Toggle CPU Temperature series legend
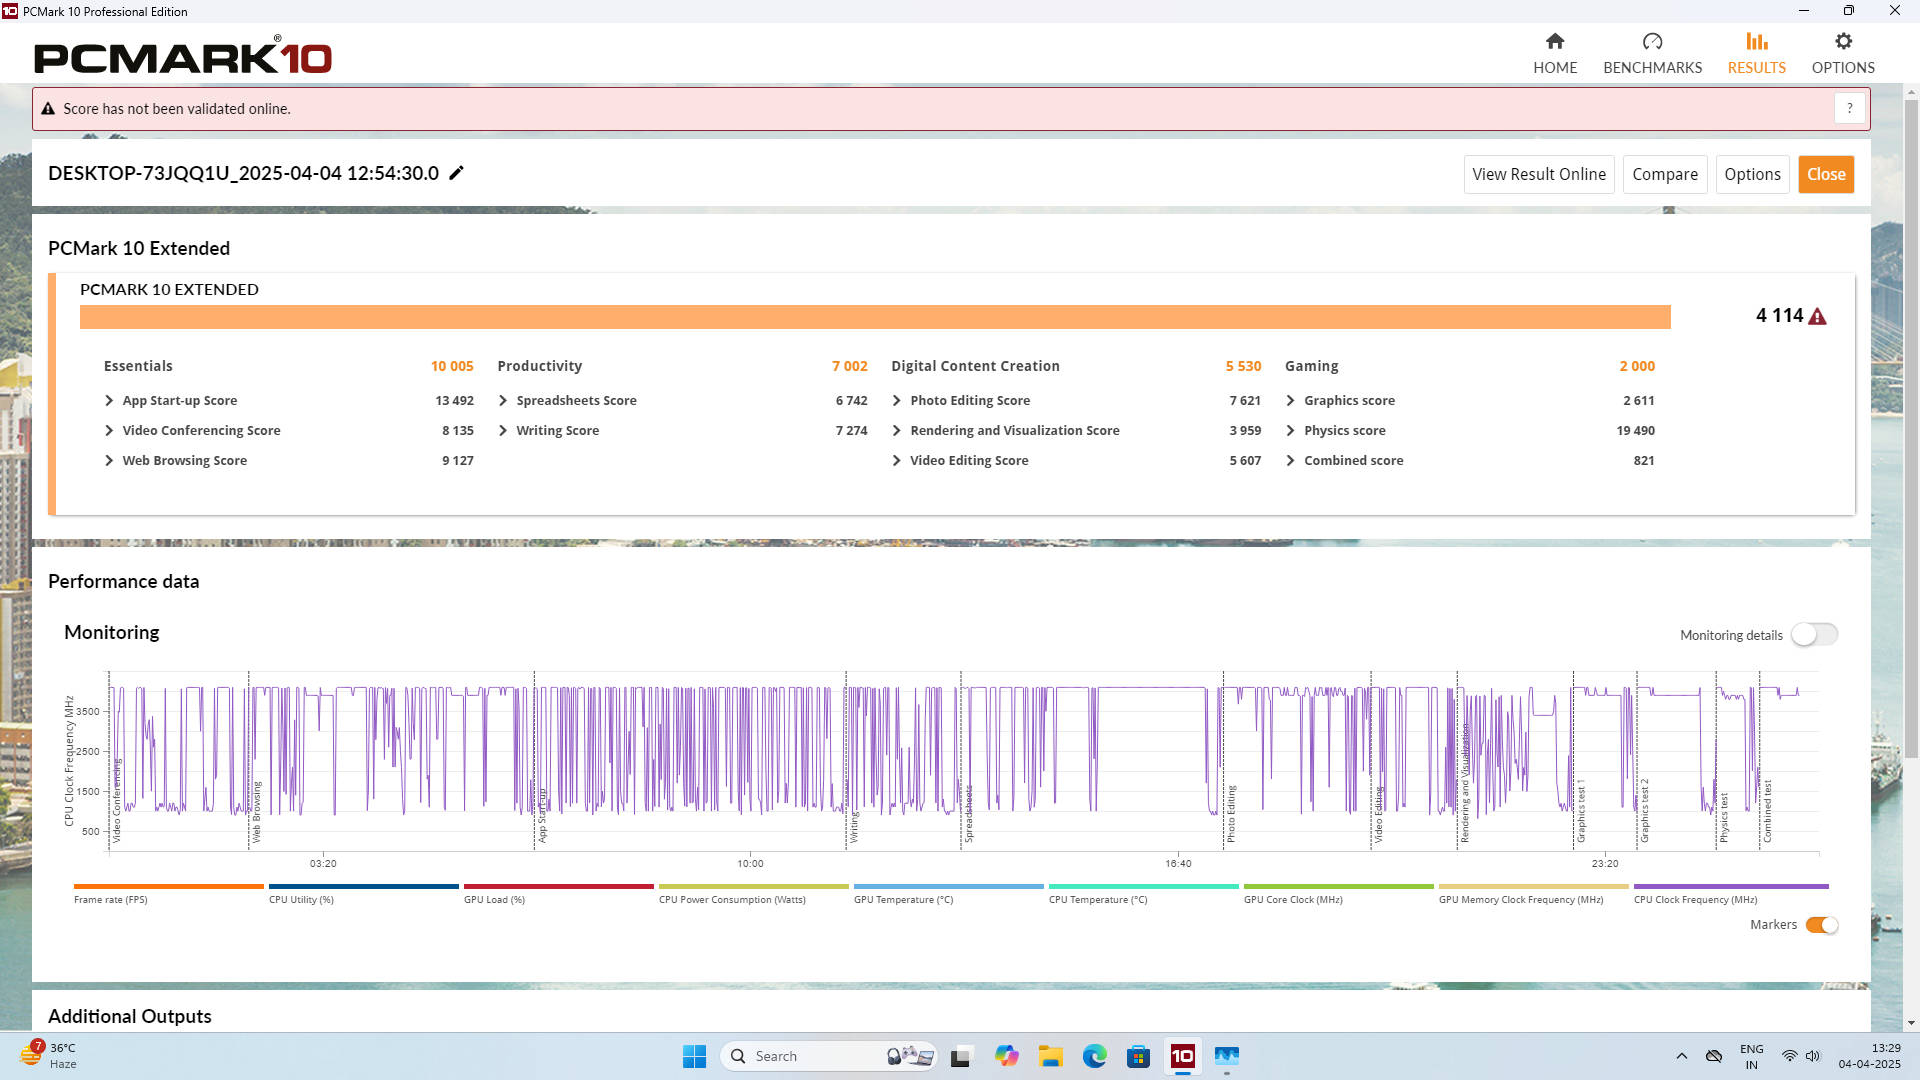 pyautogui.click(x=1143, y=893)
